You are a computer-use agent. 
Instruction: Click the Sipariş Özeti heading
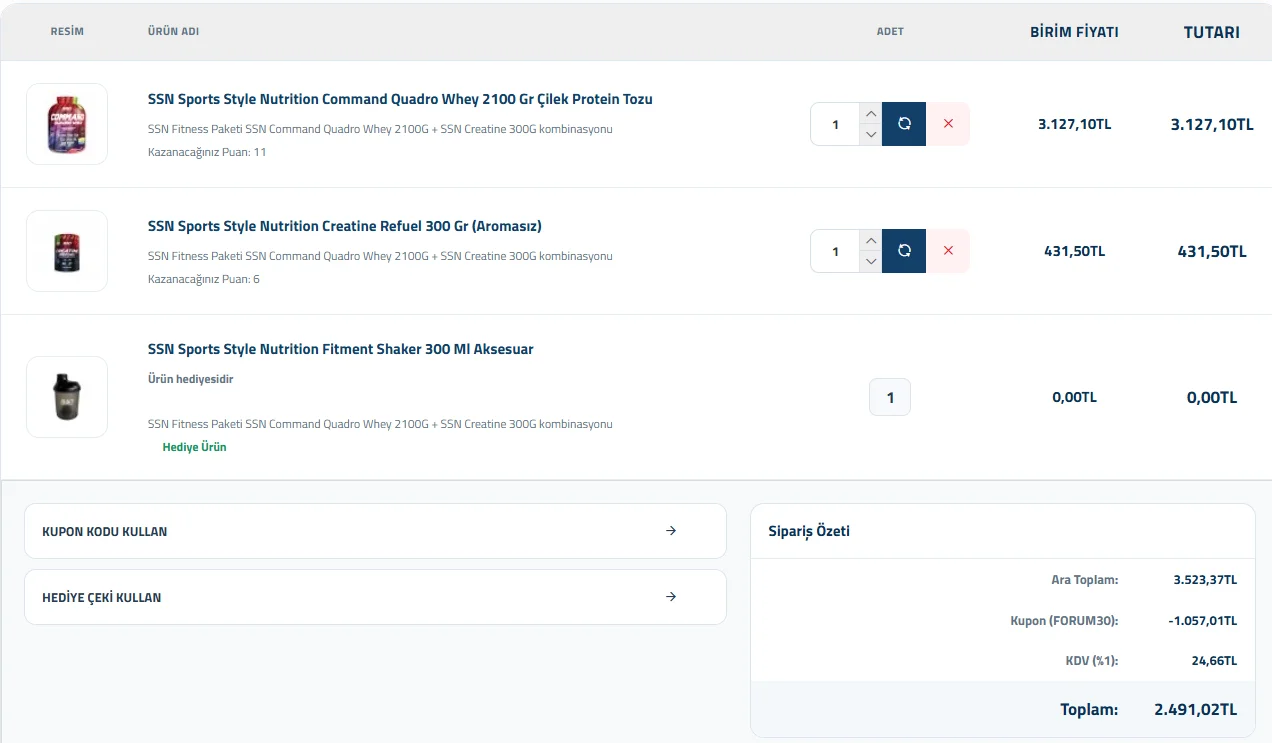[x=809, y=531]
